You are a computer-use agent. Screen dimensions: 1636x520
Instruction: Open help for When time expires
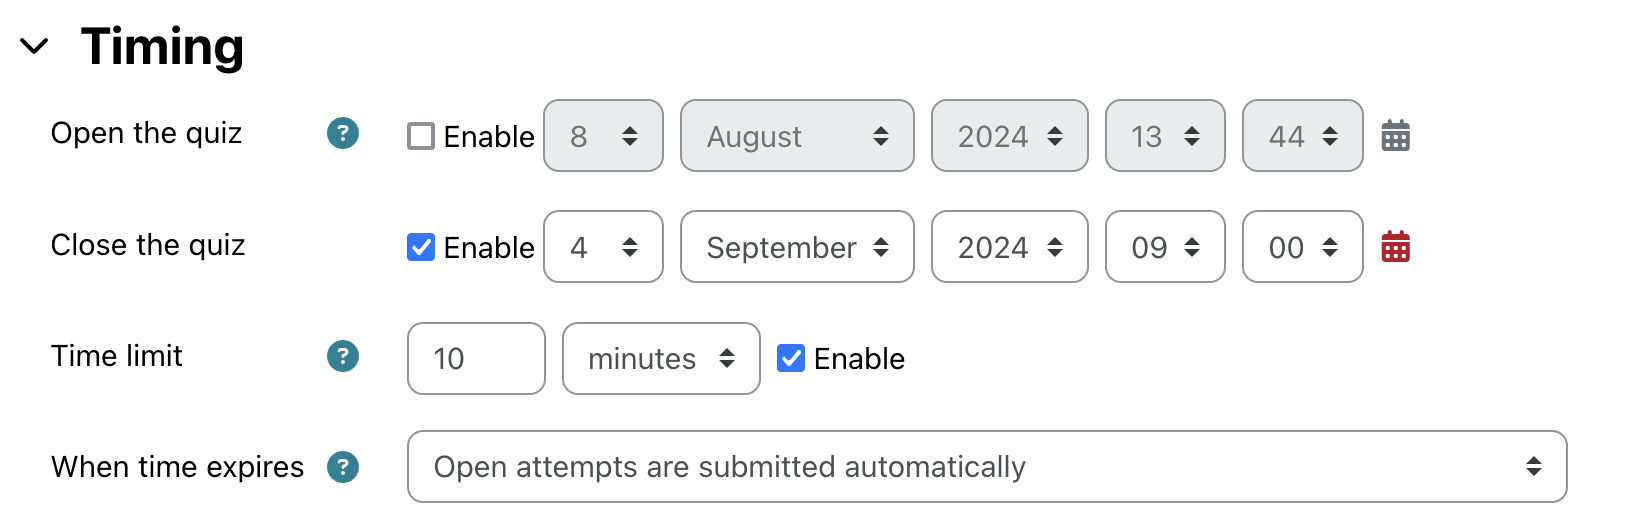(x=343, y=467)
